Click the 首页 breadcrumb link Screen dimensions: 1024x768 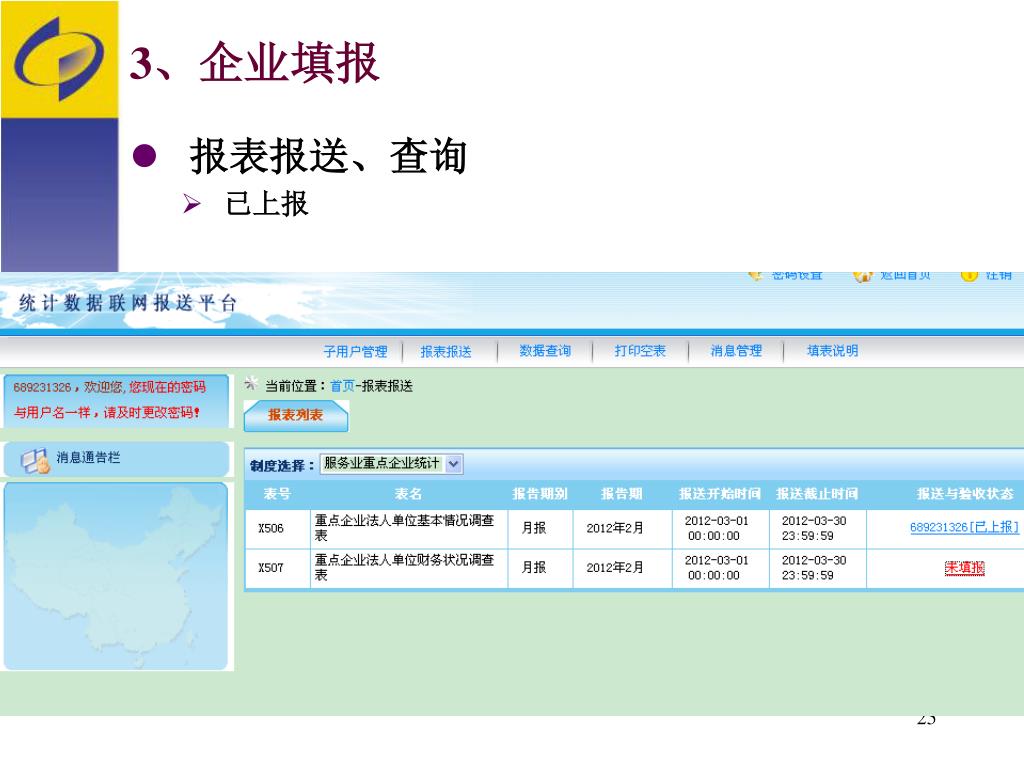[x=342, y=386]
